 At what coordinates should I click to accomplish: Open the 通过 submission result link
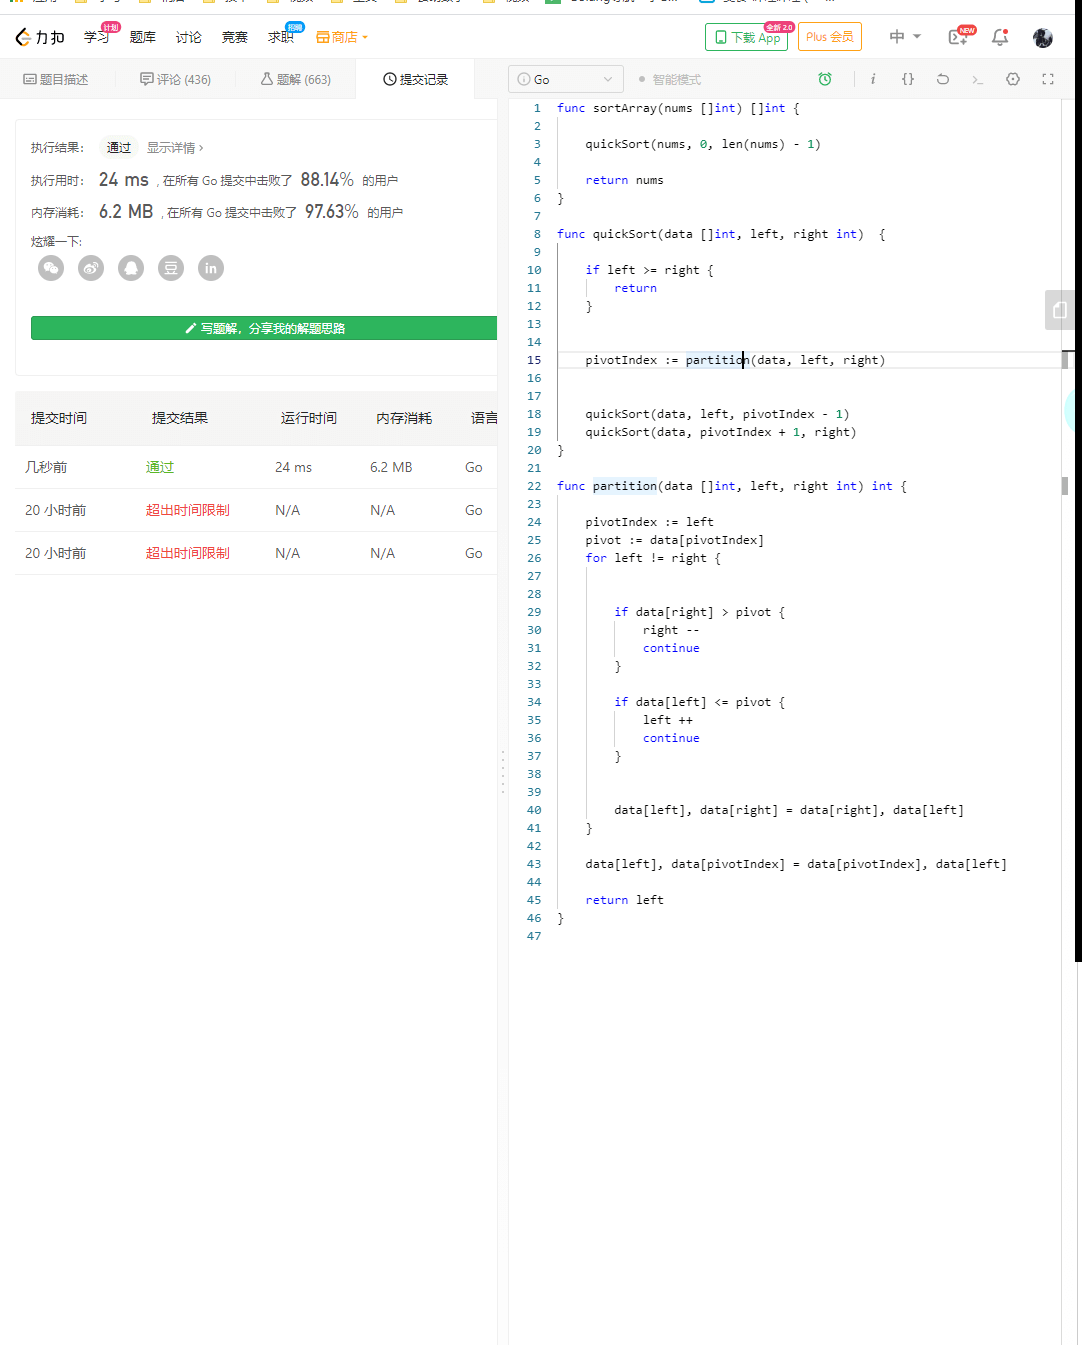point(160,467)
